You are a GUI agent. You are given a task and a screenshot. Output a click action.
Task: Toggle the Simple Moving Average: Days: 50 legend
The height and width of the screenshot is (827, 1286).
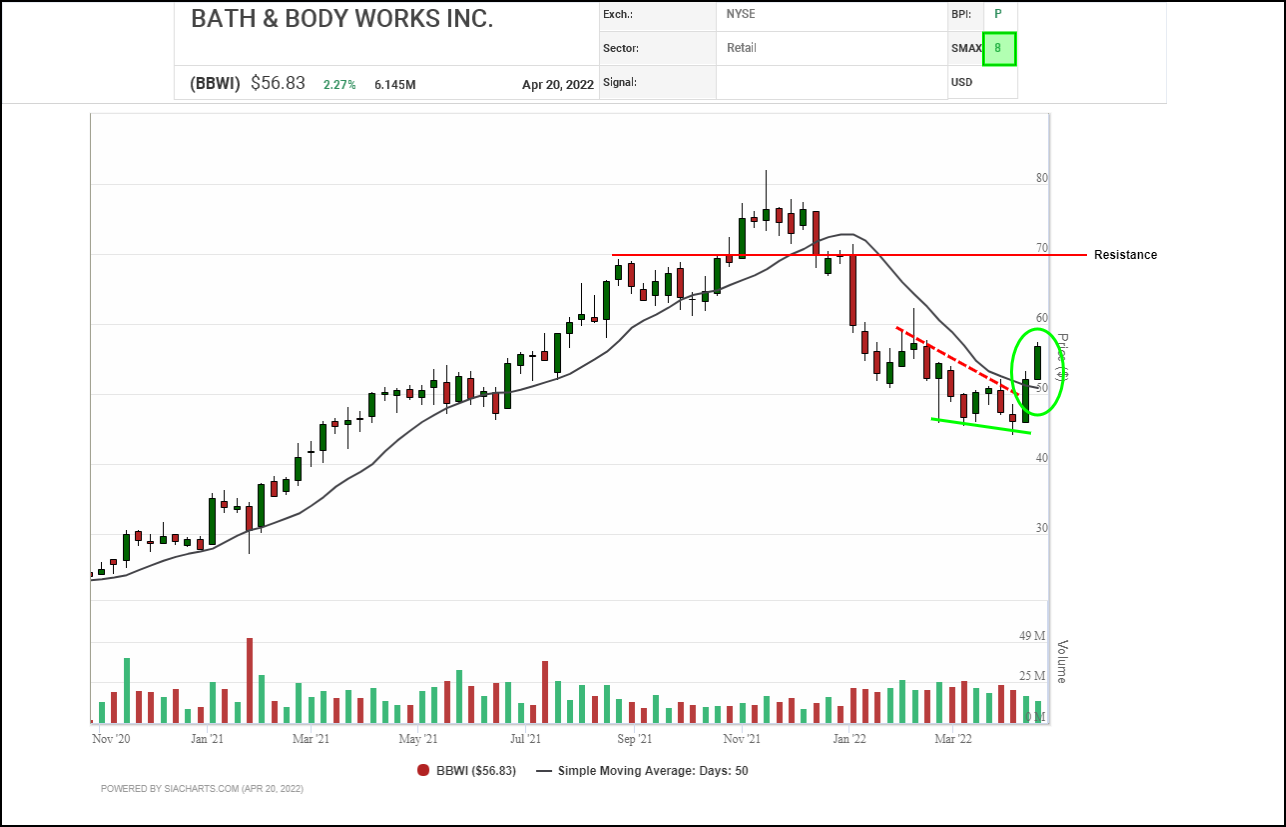pos(653,771)
